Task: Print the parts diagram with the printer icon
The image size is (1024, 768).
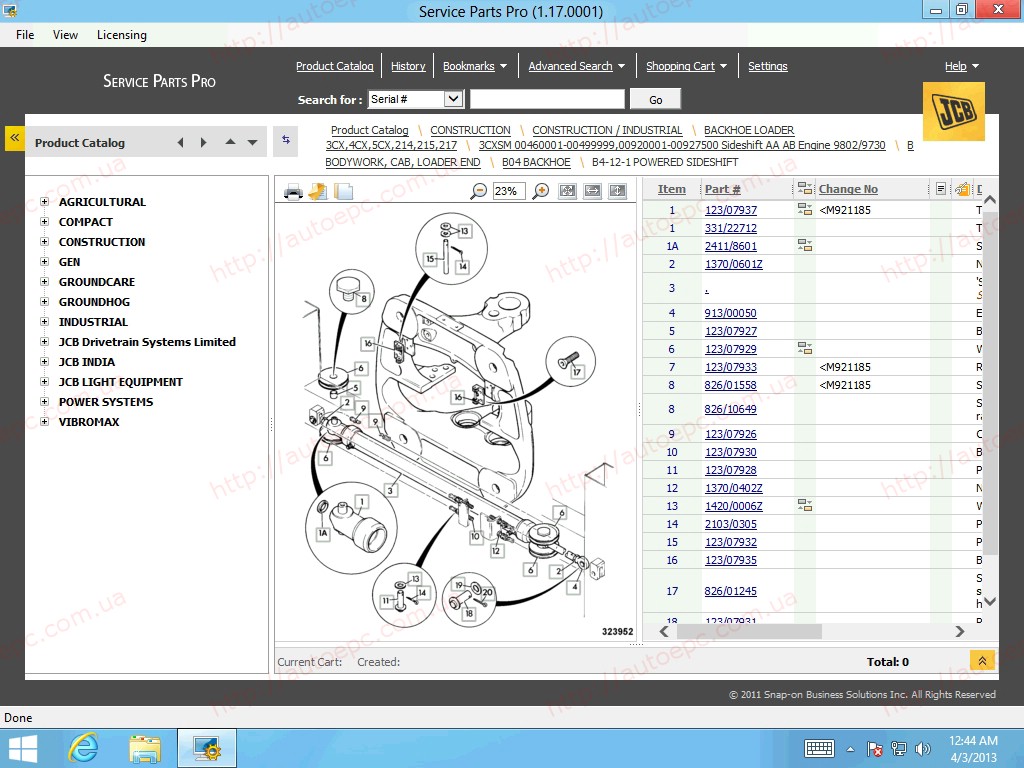Action: coord(293,191)
